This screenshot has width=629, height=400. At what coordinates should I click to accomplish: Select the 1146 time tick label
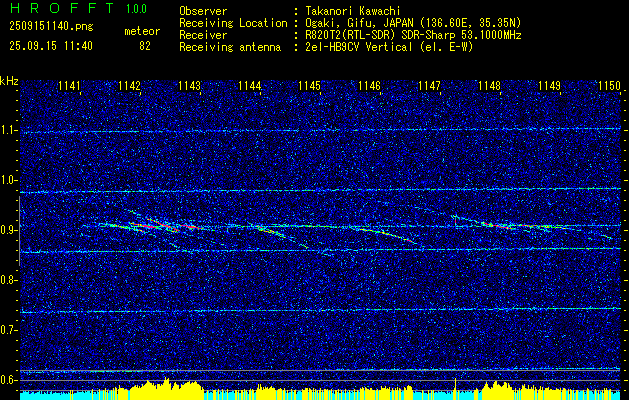[369, 86]
